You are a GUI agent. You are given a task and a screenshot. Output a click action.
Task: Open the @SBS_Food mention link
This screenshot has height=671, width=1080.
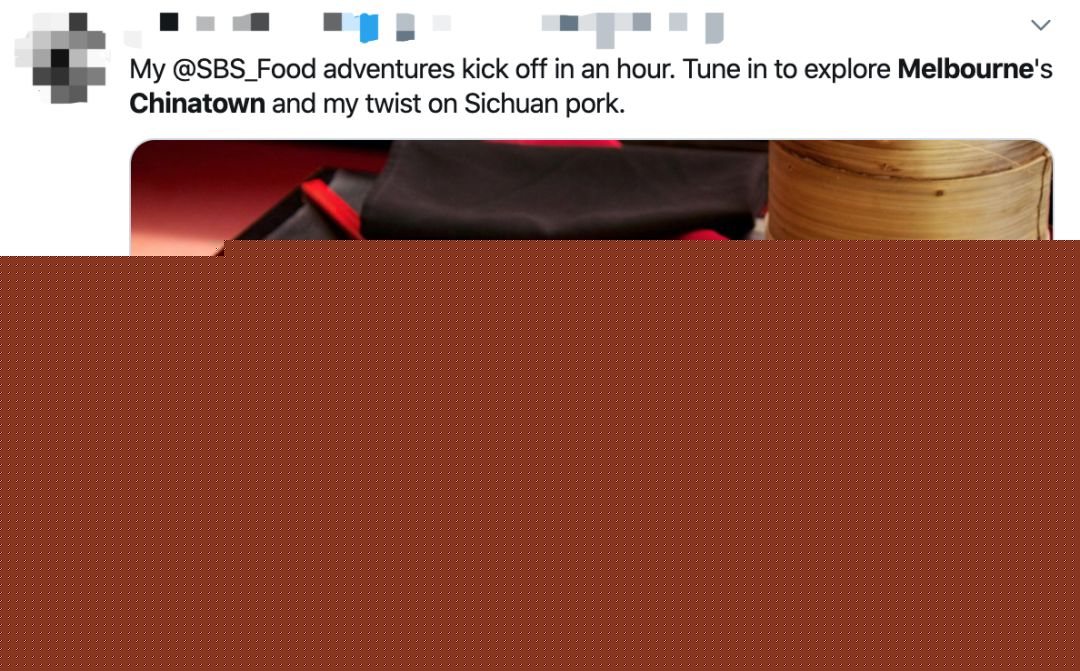click(244, 70)
